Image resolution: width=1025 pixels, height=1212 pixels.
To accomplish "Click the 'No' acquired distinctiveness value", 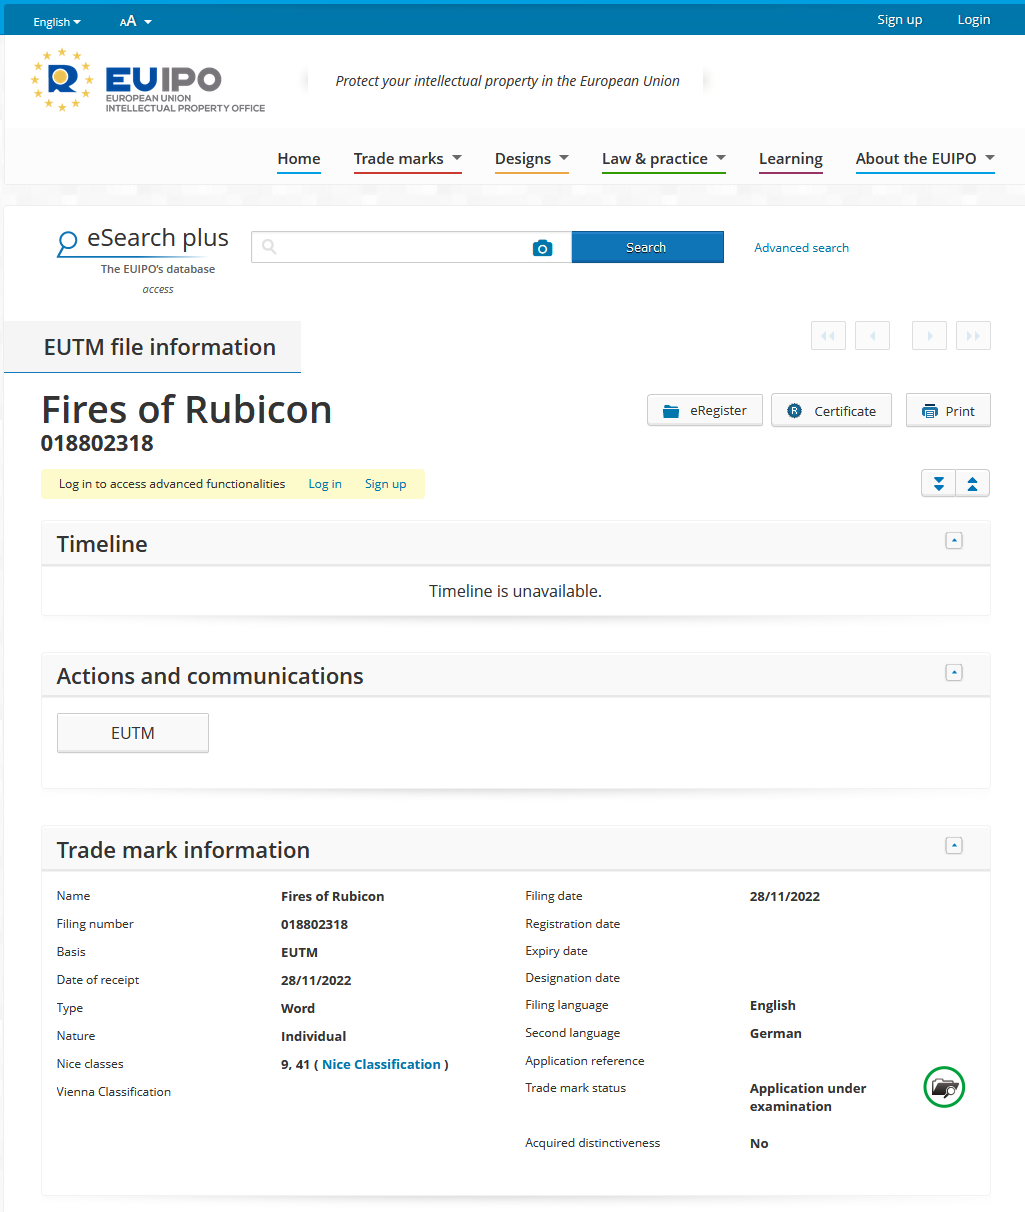I will click(759, 1143).
